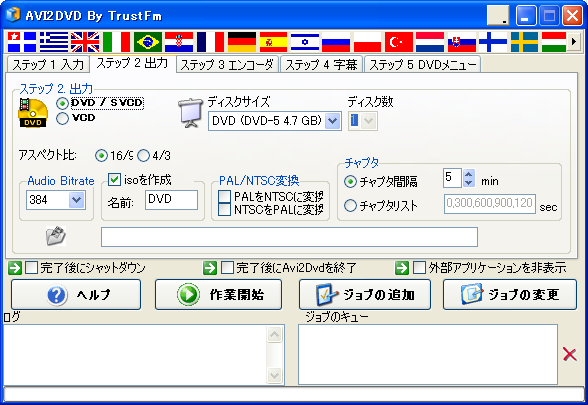The height and width of the screenshot is (405, 588).
Task: Click green arrow beside 外部アプリケーションを非表示
Action: (402, 268)
